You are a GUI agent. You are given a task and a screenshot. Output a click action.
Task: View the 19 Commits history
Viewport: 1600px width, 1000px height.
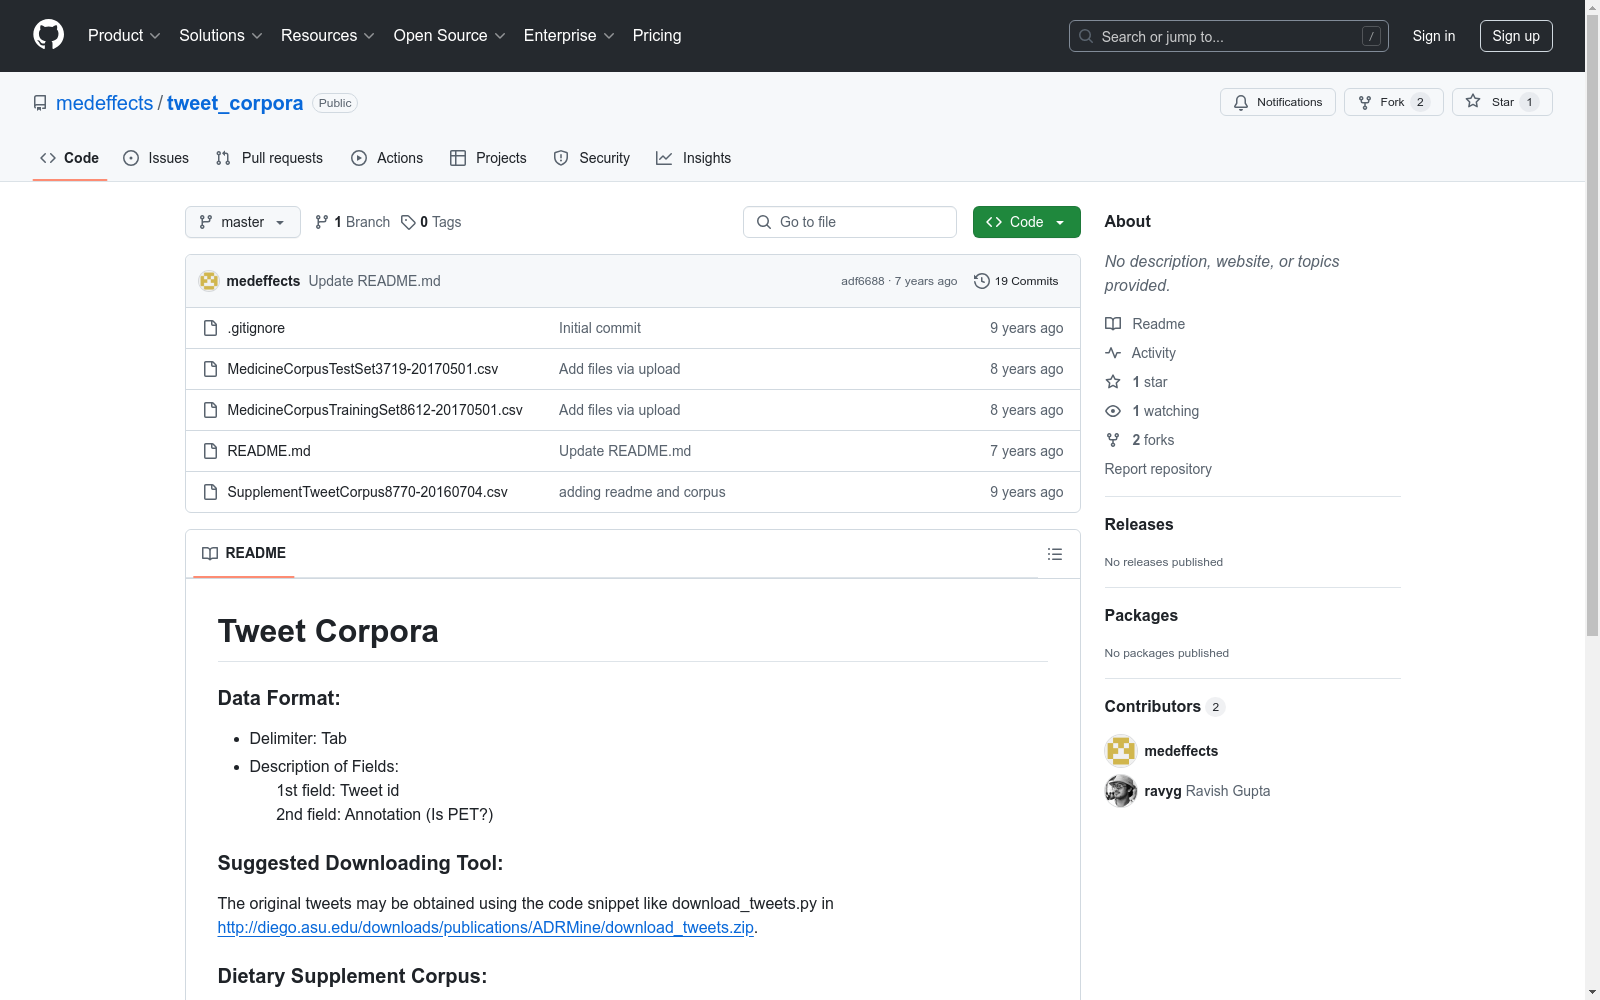click(x=1016, y=281)
